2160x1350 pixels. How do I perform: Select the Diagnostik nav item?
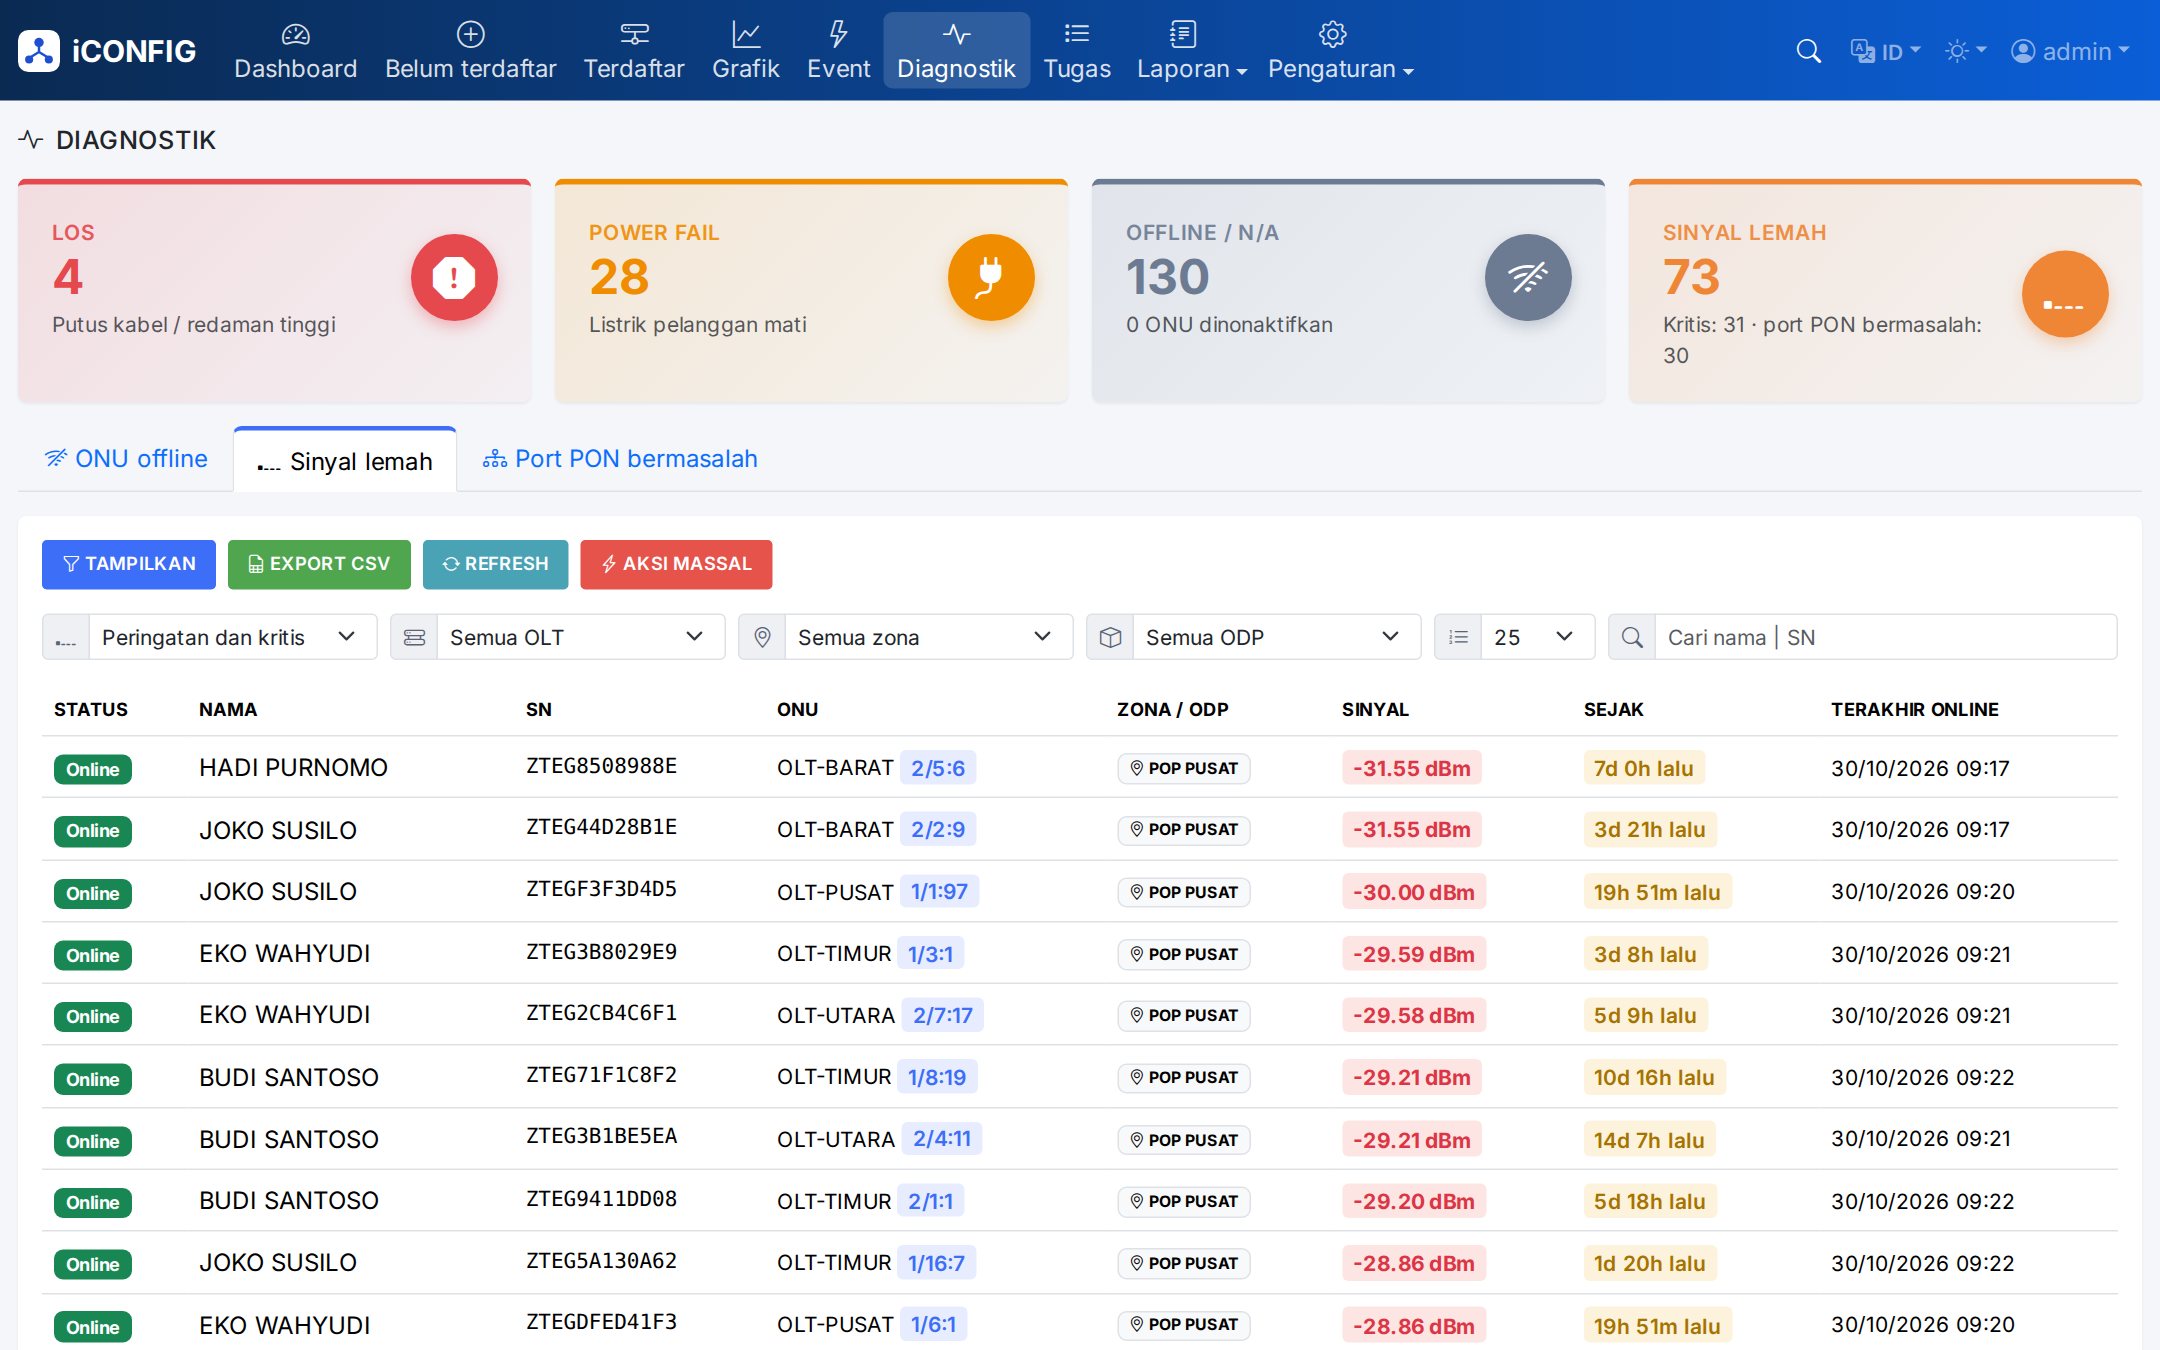(956, 51)
